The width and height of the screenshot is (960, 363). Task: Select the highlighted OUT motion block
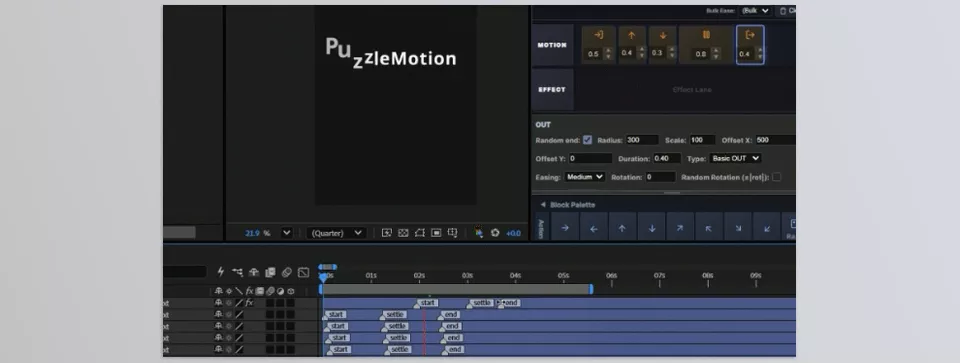click(x=750, y=45)
